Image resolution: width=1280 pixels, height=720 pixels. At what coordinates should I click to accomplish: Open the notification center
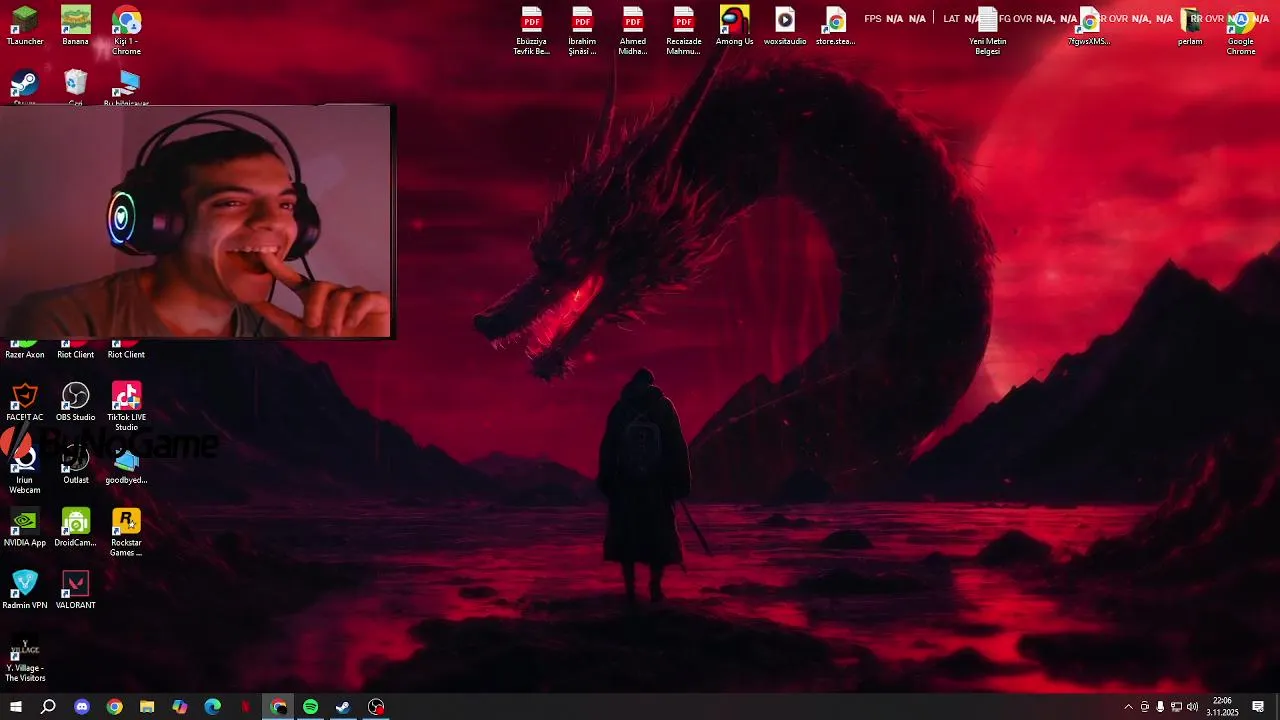point(1258,707)
